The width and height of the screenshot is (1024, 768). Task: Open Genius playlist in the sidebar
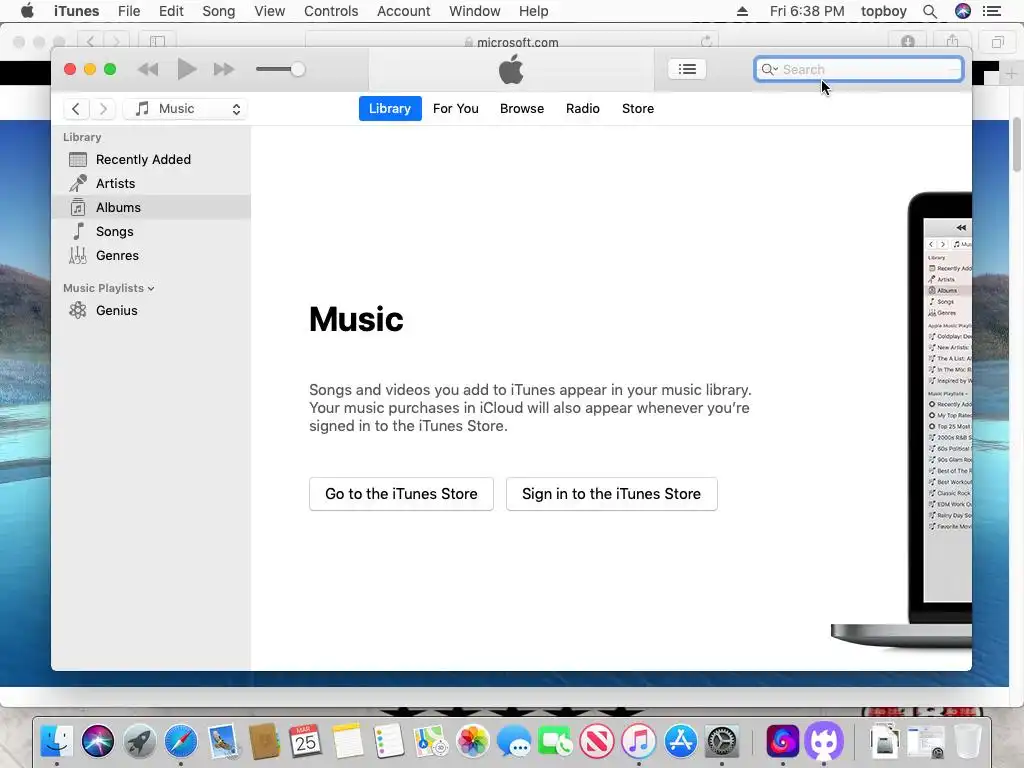151,310
